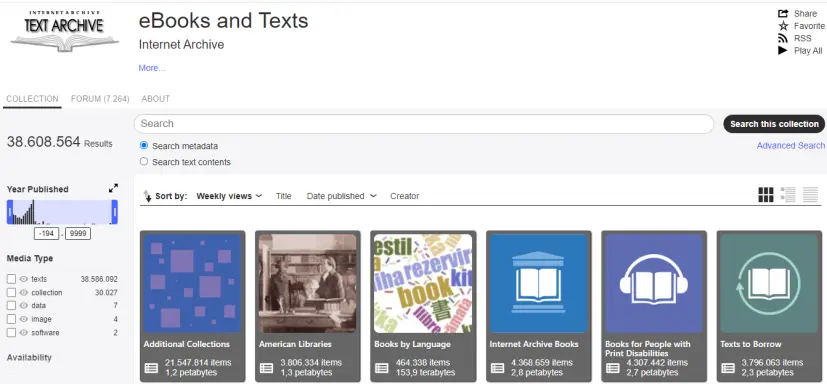The image size is (827, 384).
Task: Click the Play All triangle icon
Action: 783,51
